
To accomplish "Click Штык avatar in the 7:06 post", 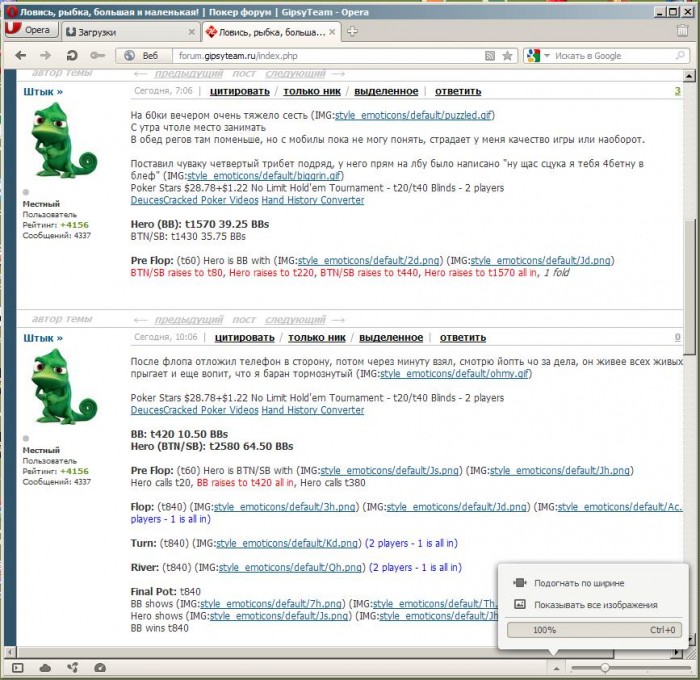I will click(64, 140).
